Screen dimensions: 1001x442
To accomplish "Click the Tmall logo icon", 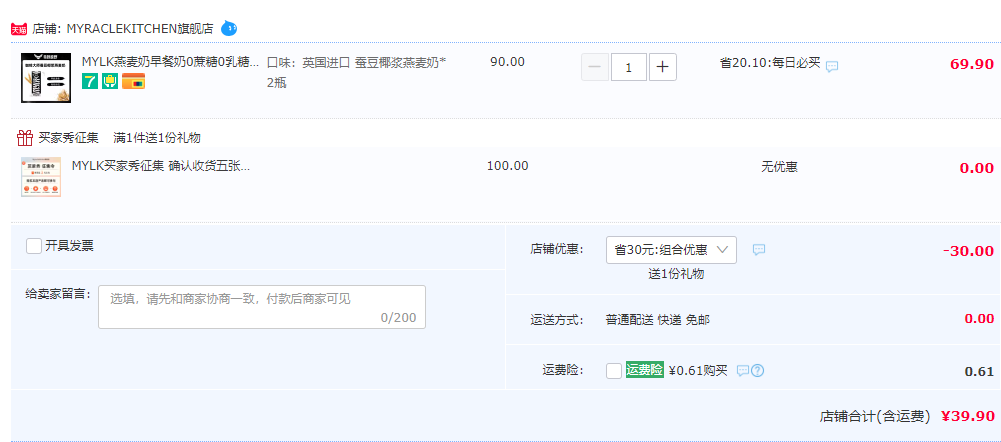I will 19,29.
